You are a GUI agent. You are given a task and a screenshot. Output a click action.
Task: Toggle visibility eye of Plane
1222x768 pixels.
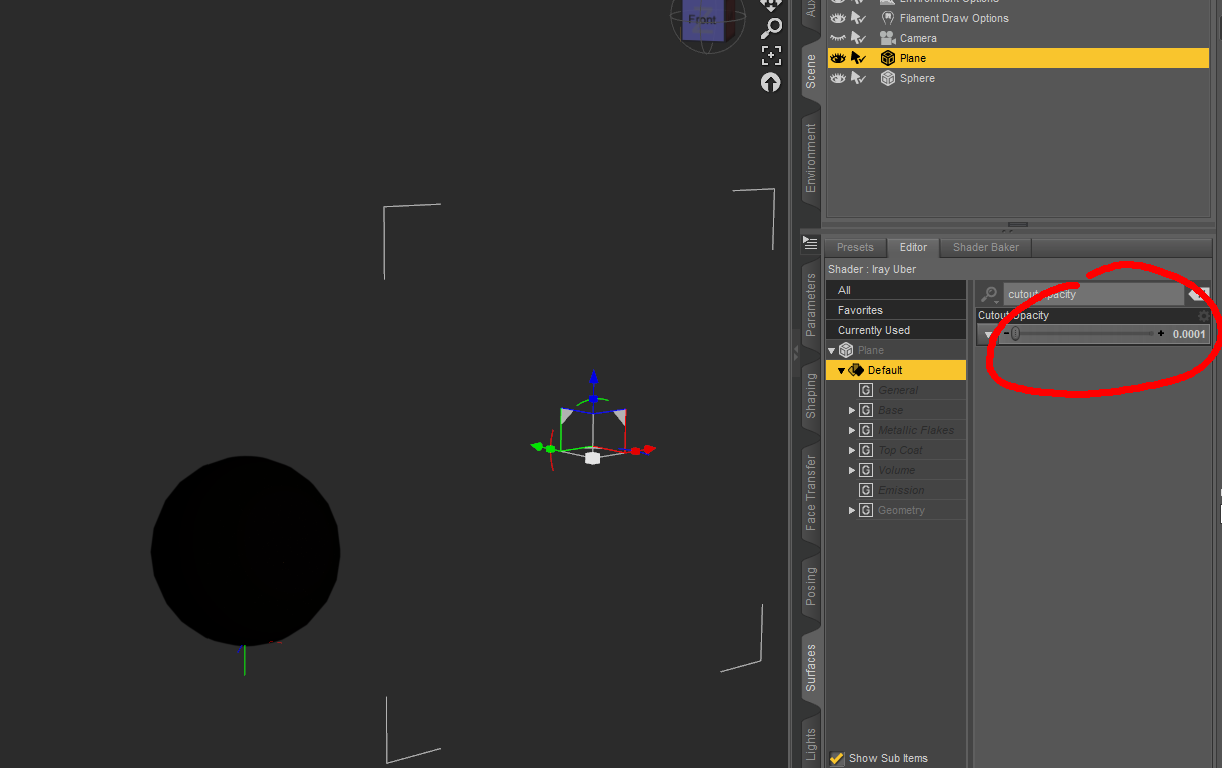838,58
